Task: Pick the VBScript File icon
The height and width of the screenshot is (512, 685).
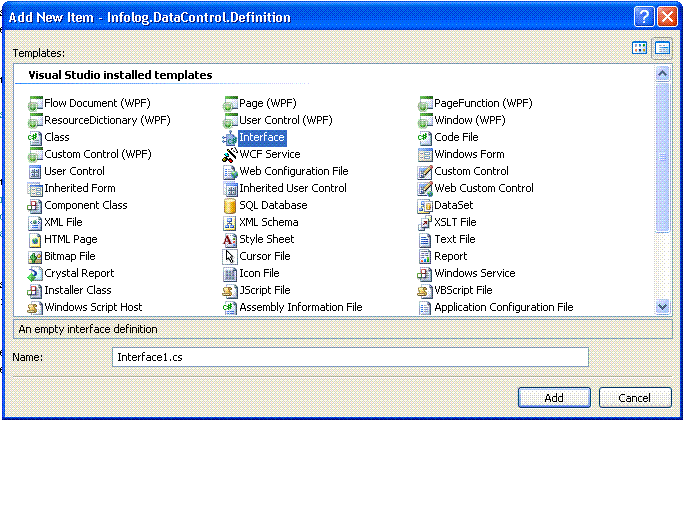Action: click(x=425, y=291)
